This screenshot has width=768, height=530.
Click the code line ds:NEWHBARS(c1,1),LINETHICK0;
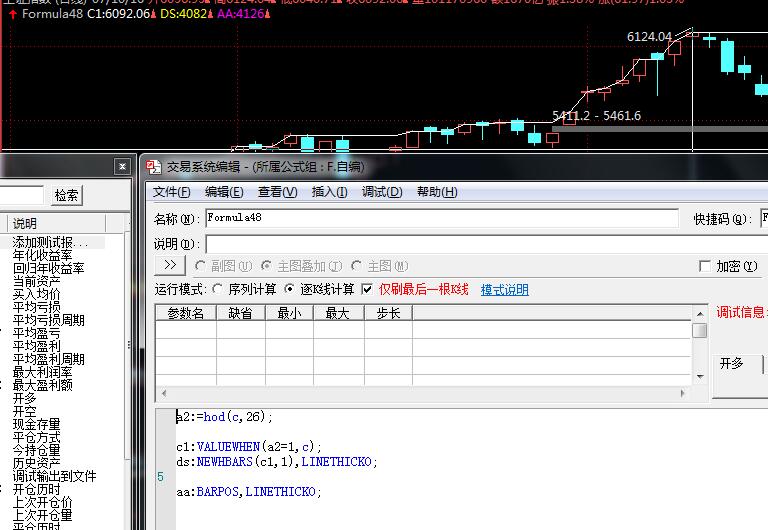(277, 461)
